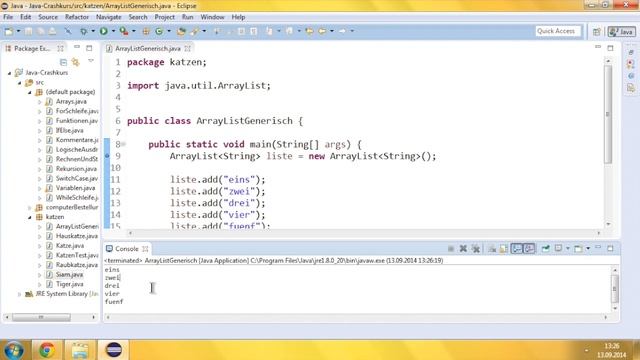
Task: Click the Quick Access search field
Action: tap(558, 31)
